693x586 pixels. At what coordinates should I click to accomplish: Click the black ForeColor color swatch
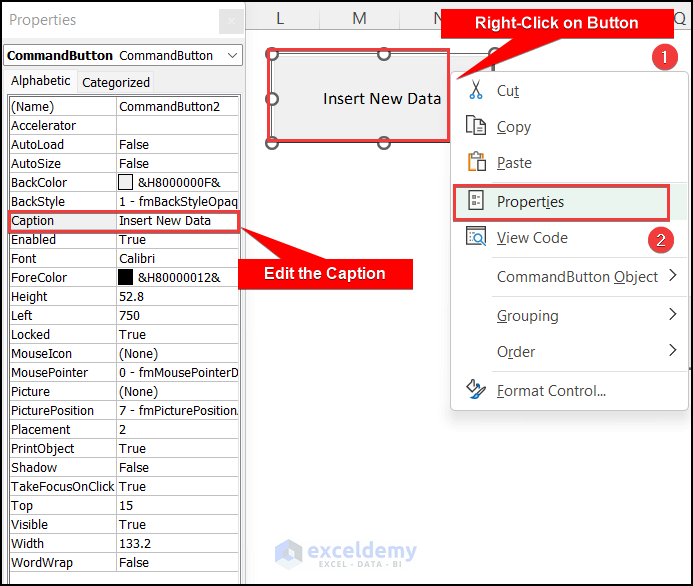click(126, 277)
